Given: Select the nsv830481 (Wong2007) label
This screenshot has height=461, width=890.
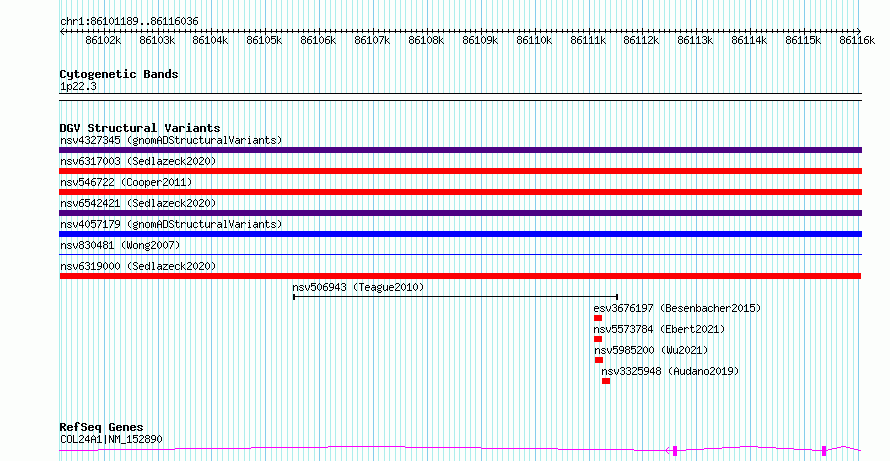Looking at the screenshot, I should [x=120, y=245].
